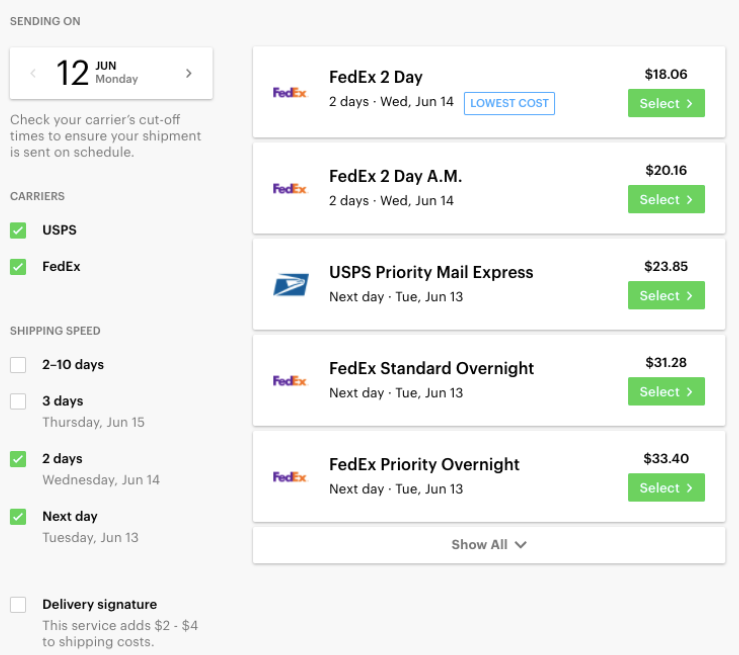The width and height of the screenshot is (739, 655).
Task: Click the $18.06 price
Action: [x=666, y=74]
